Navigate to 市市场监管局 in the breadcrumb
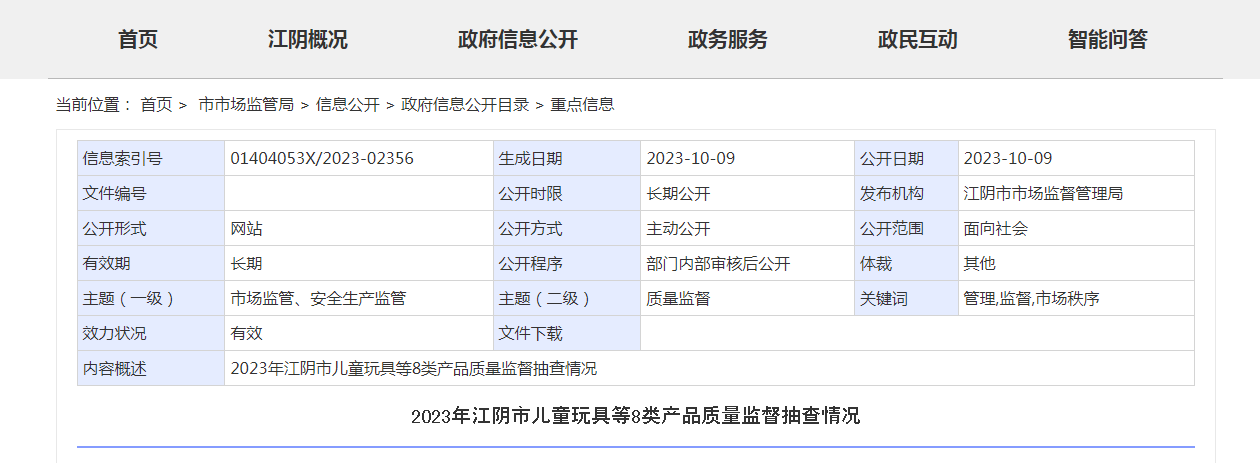 (246, 104)
